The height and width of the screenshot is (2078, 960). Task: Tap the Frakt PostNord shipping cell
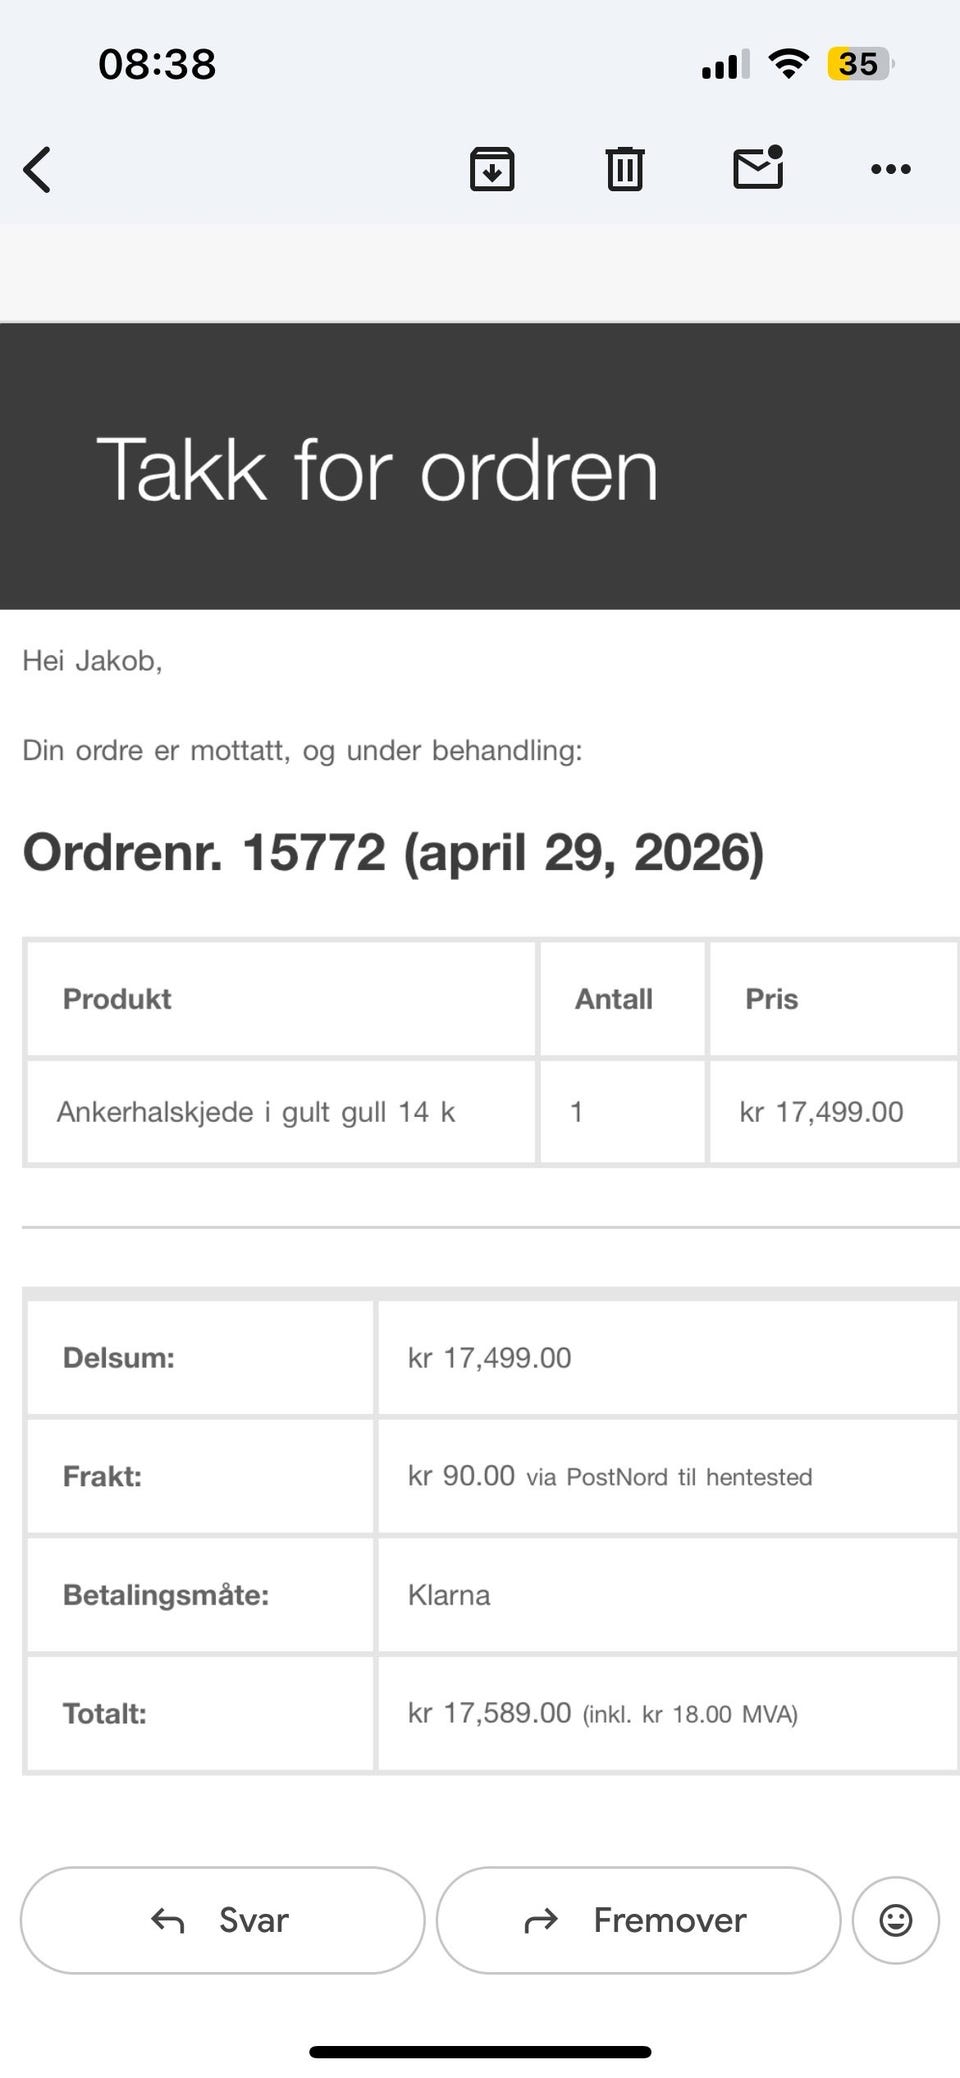[x=667, y=1476]
